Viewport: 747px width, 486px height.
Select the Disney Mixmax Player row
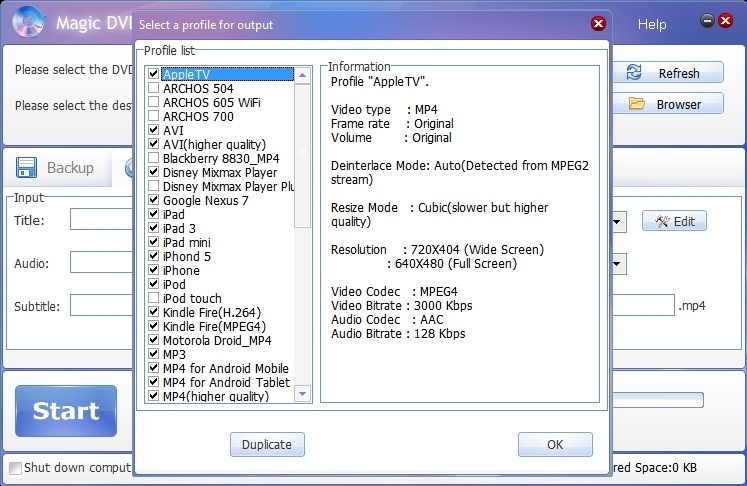220,172
